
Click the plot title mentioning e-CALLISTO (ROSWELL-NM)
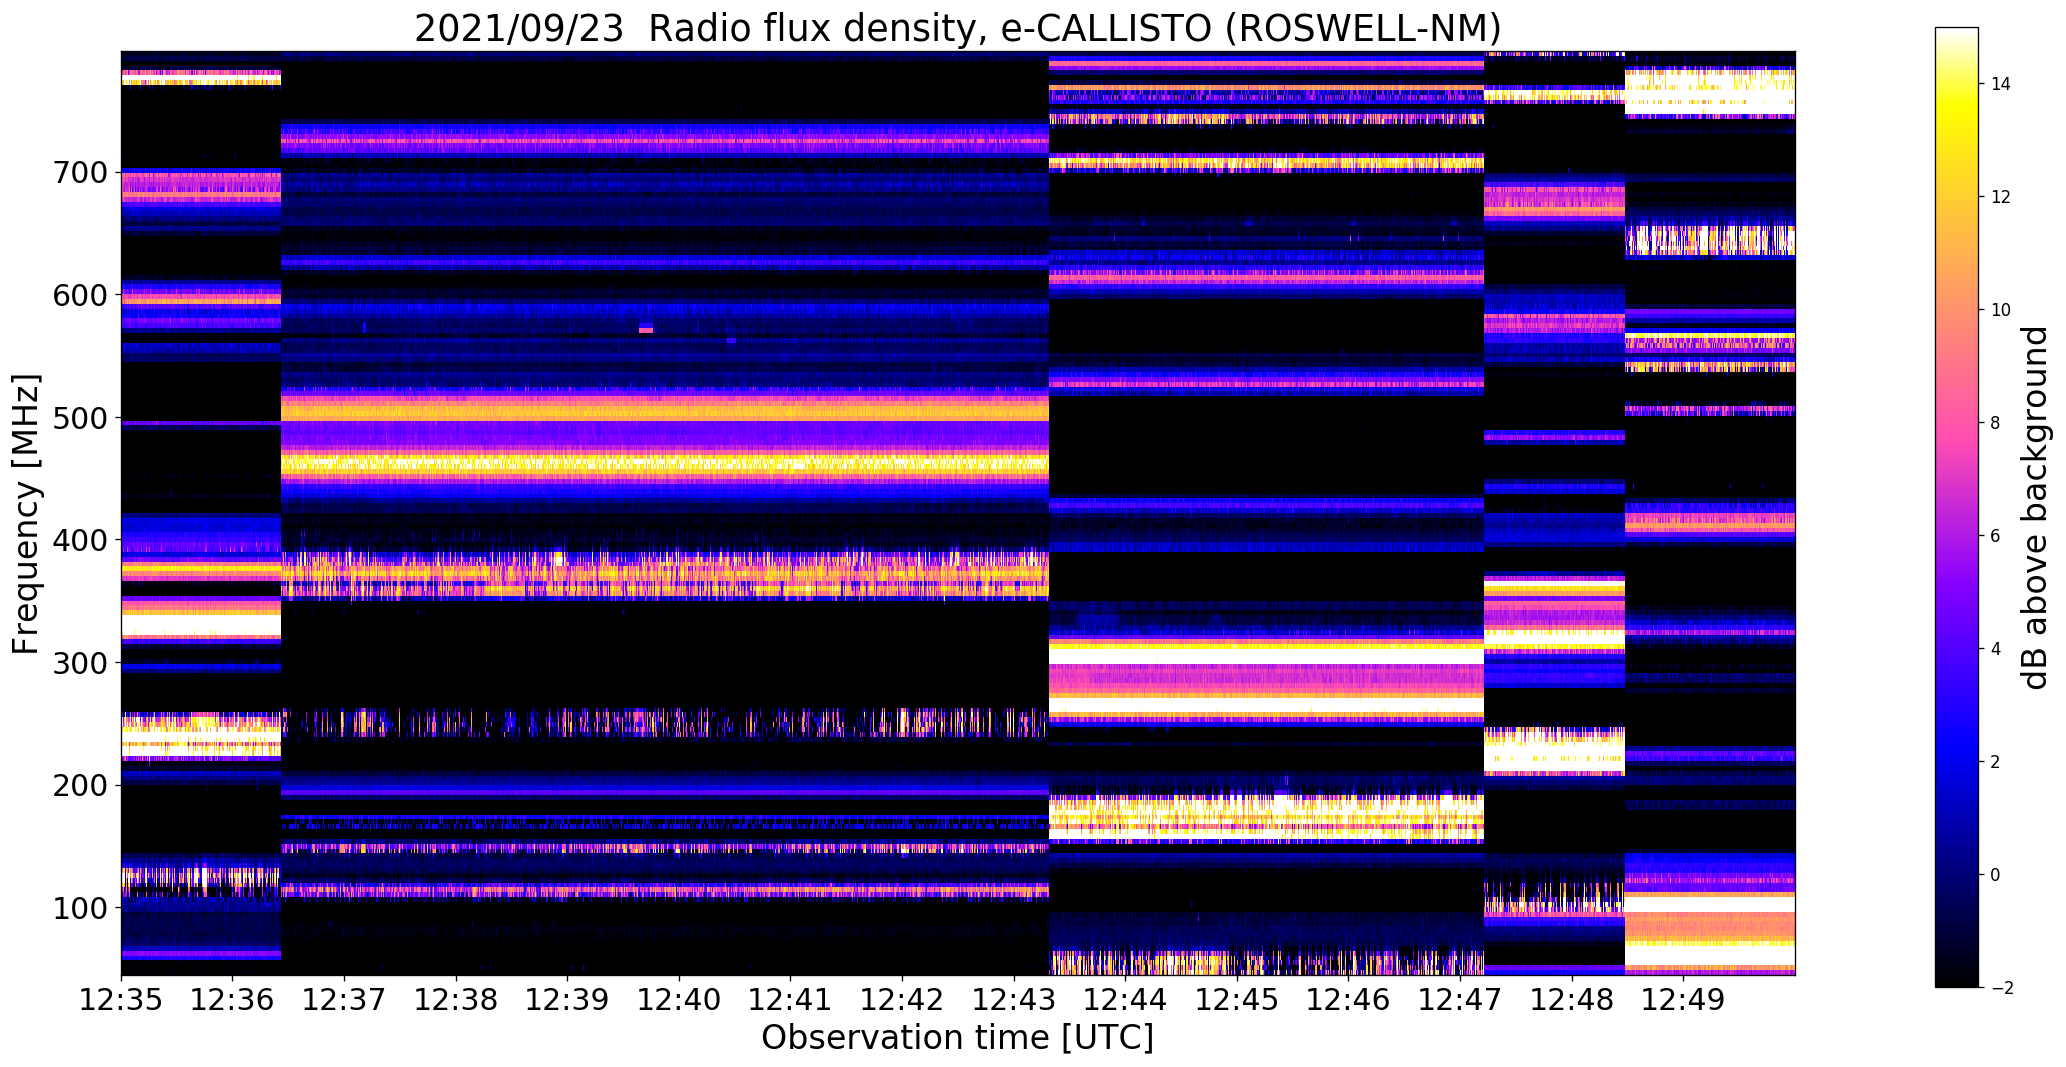coord(957,28)
